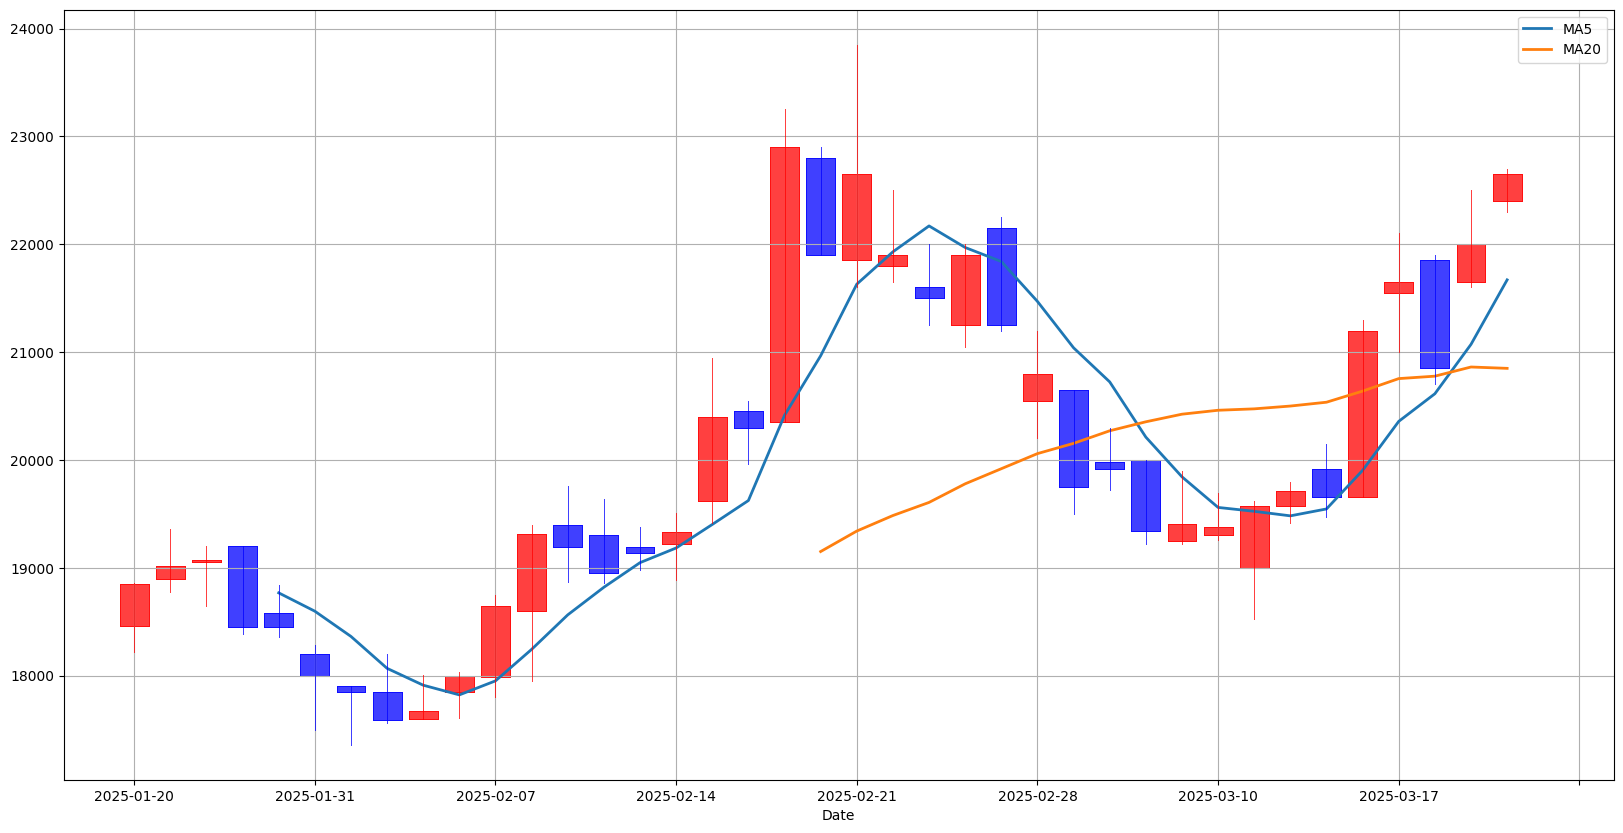Image resolution: width=1623 pixels, height=833 pixels.
Task: Click the leftmost red candlestick on chart
Action: [x=134, y=605]
